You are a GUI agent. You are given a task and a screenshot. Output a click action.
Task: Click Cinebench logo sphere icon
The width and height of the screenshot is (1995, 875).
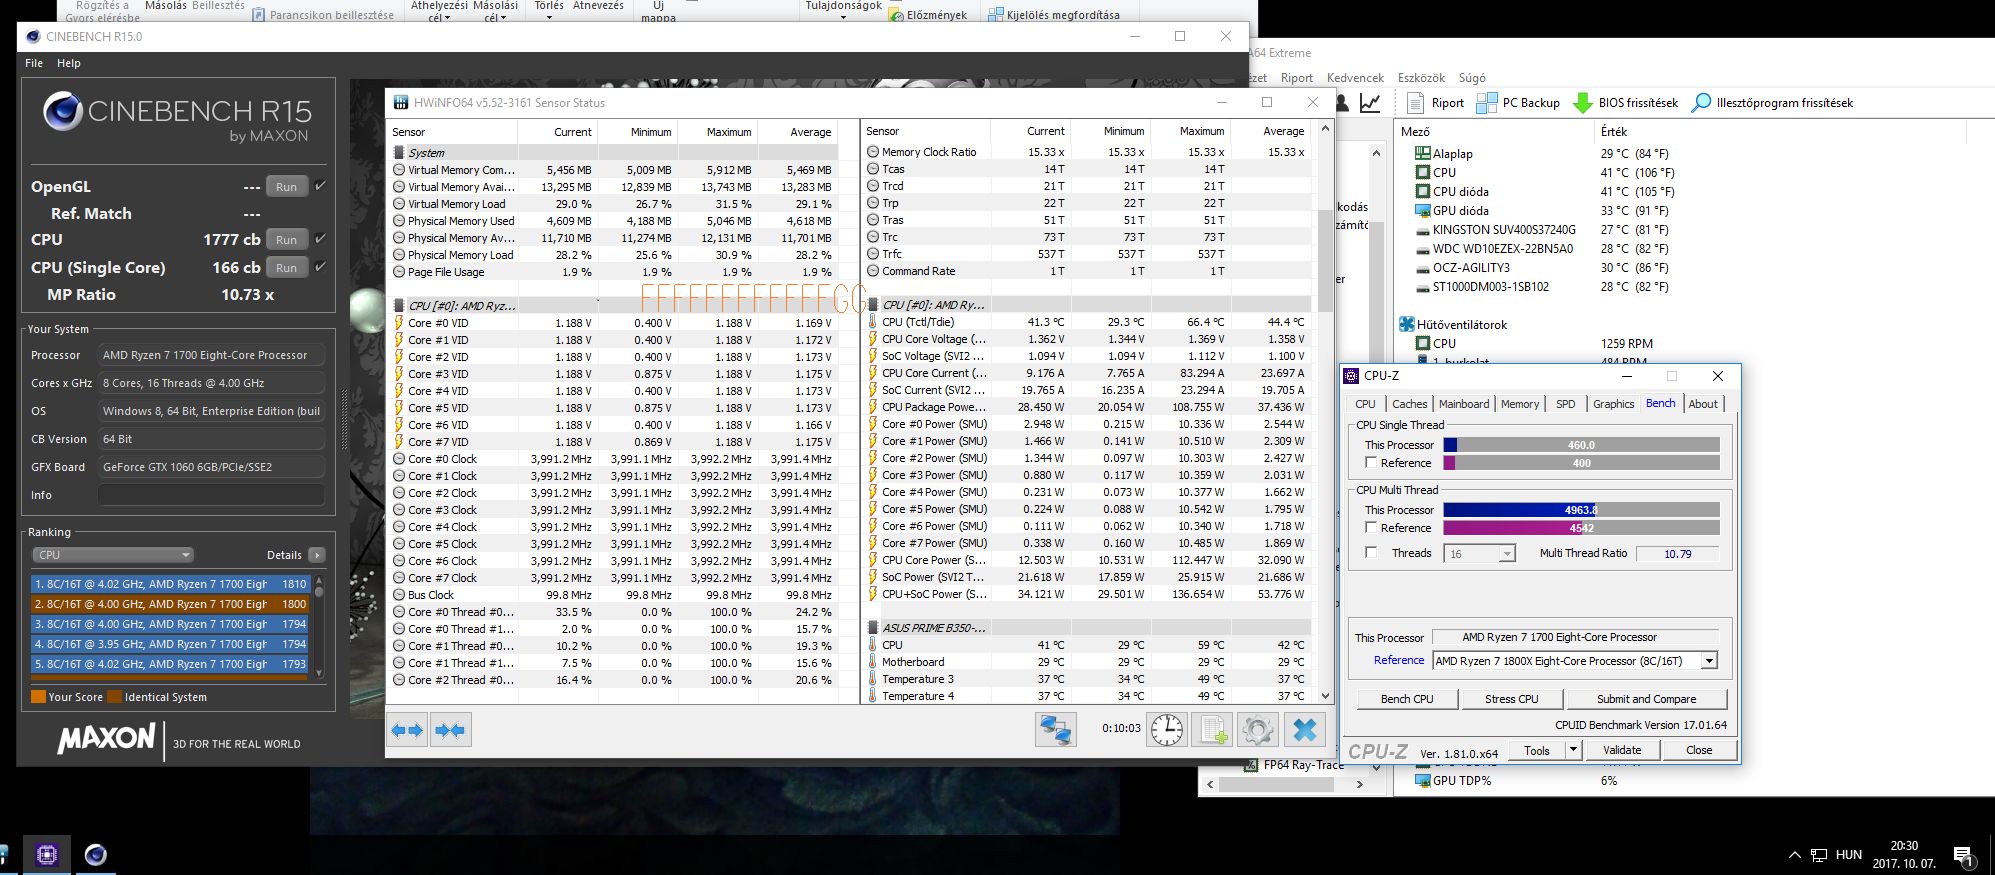tap(62, 111)
